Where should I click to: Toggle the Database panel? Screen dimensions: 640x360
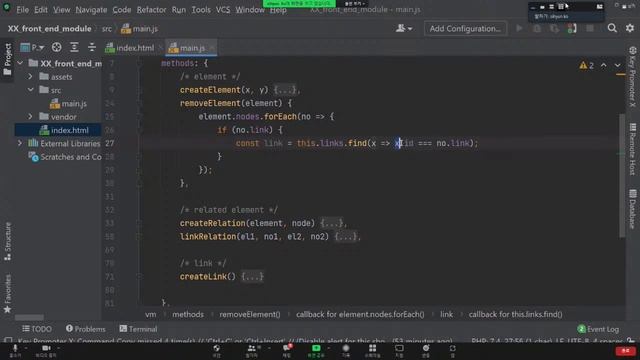(x=632, y=209)
